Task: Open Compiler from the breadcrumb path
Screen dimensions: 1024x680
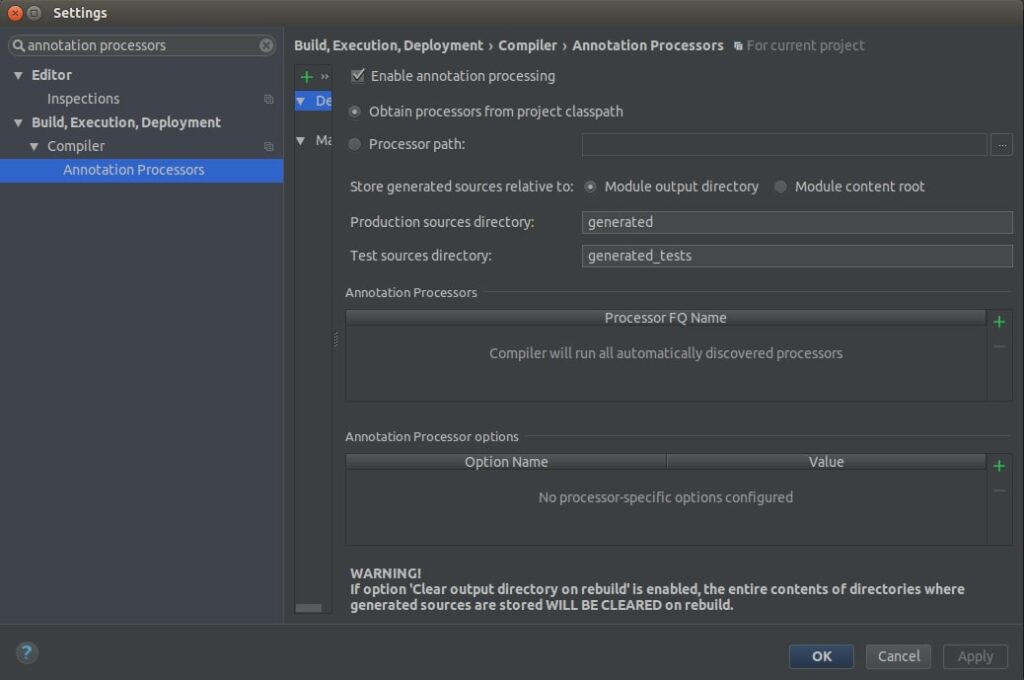Action: pyautogui.click(x=528, y=45)
